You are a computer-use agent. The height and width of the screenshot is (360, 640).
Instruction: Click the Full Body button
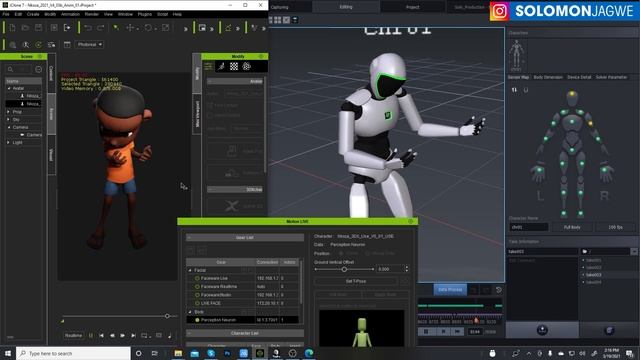click(572, 227)
